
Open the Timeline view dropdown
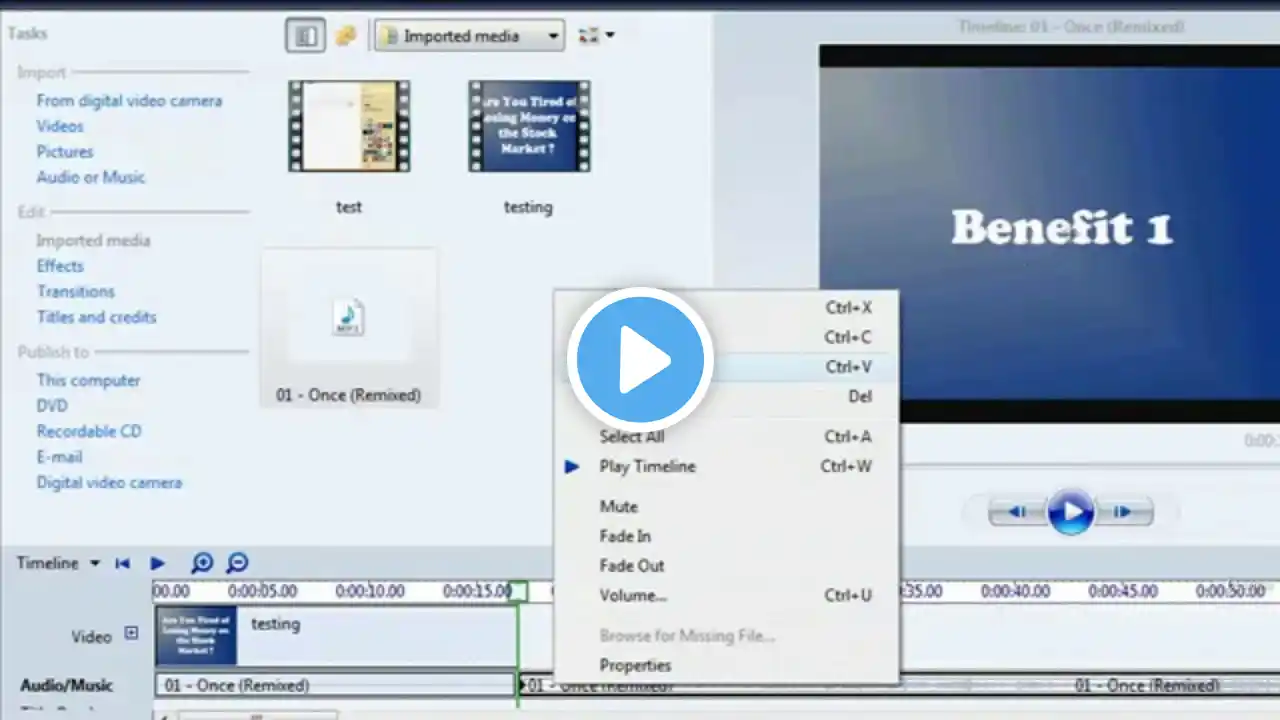pyautogui.click(x=58, y=563)
